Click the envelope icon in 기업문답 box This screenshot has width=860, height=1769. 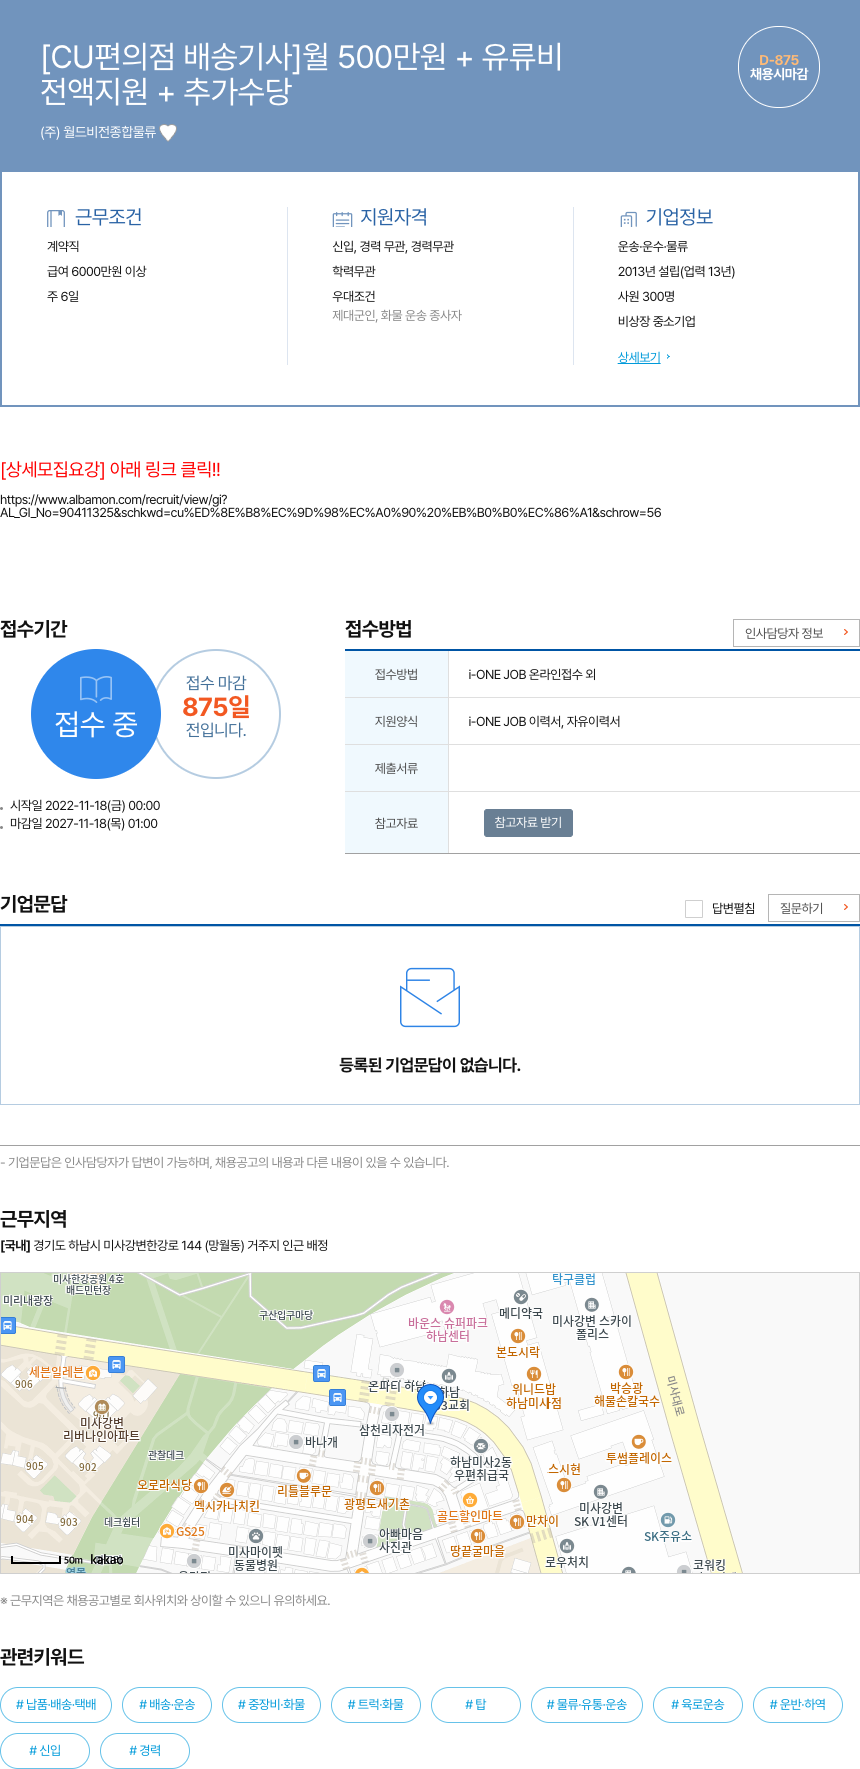tap(430, 997)
